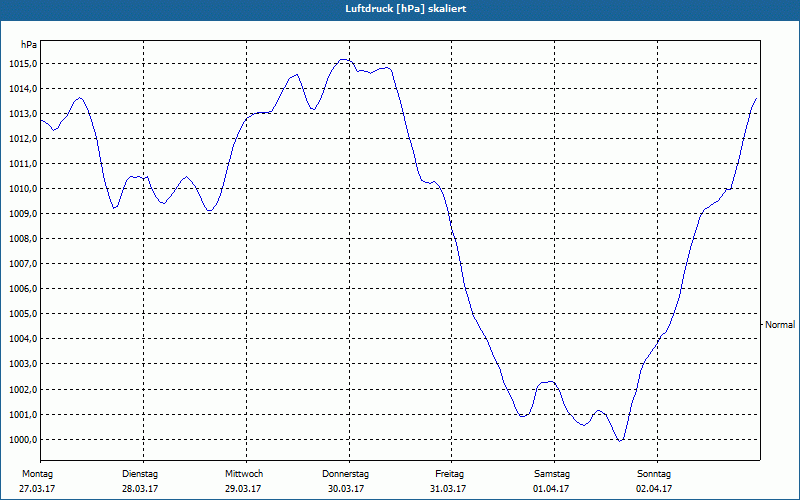Click the 1007,0 axis value

point(23,264)
